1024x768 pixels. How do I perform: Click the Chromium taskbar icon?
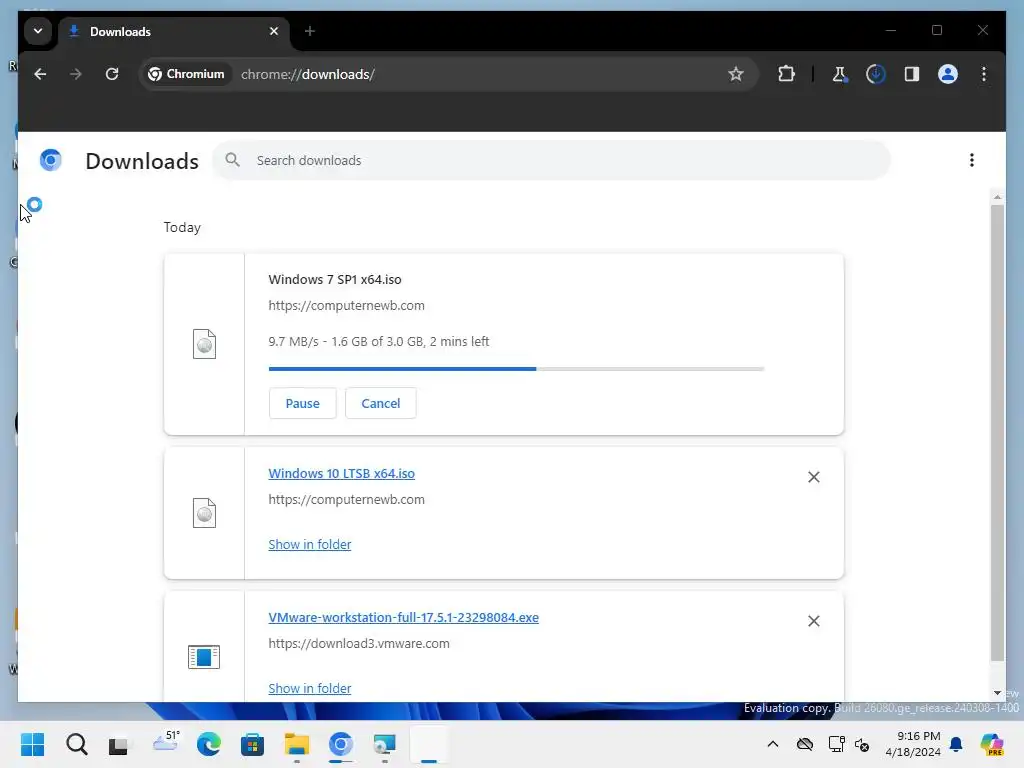coord(340,744)
